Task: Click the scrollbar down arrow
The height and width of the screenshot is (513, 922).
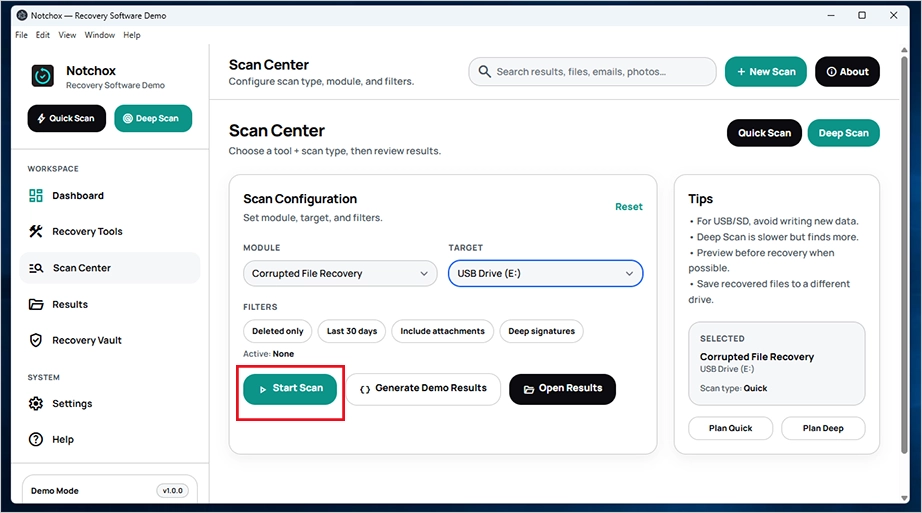Action: (x=904, y=498)
